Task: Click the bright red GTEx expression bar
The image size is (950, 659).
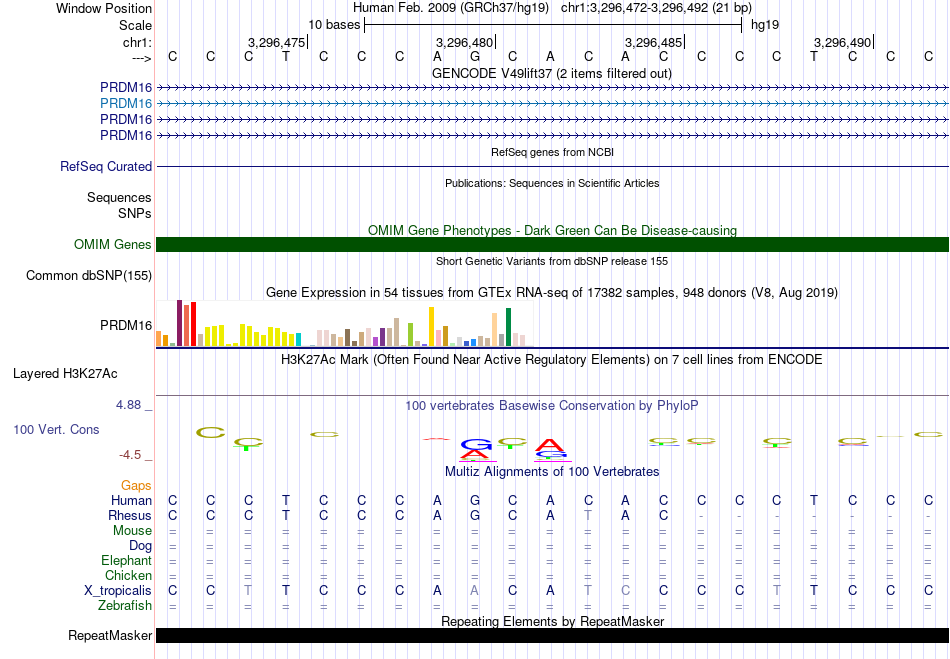Action: [193, 324]
